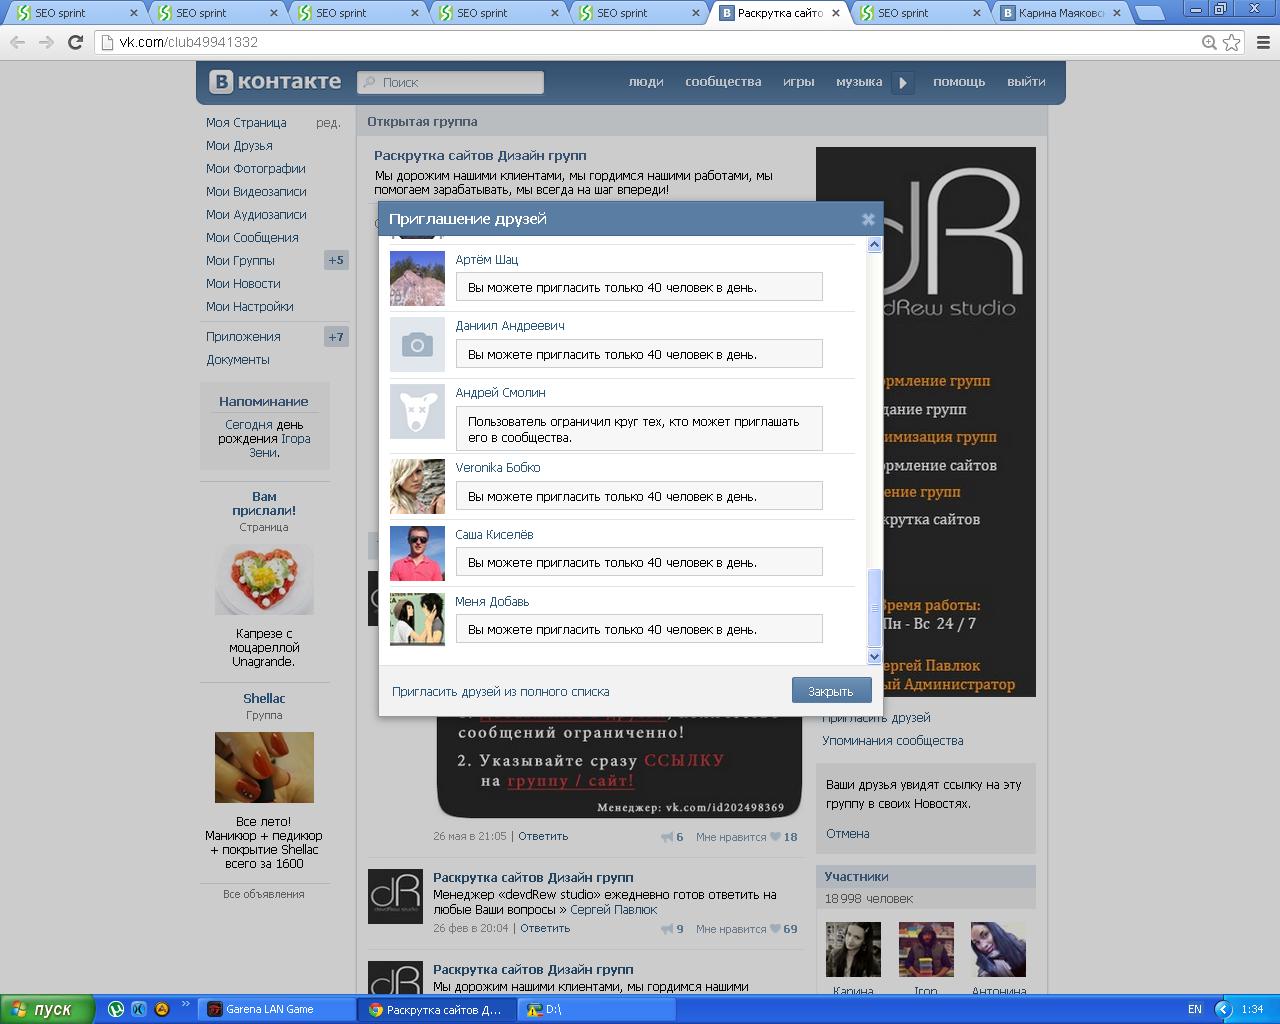The width and height of the screenshot is (1280, 1024).
Task: Click the heart like icon on 26 фев post
Action: [x=774, y=929]
